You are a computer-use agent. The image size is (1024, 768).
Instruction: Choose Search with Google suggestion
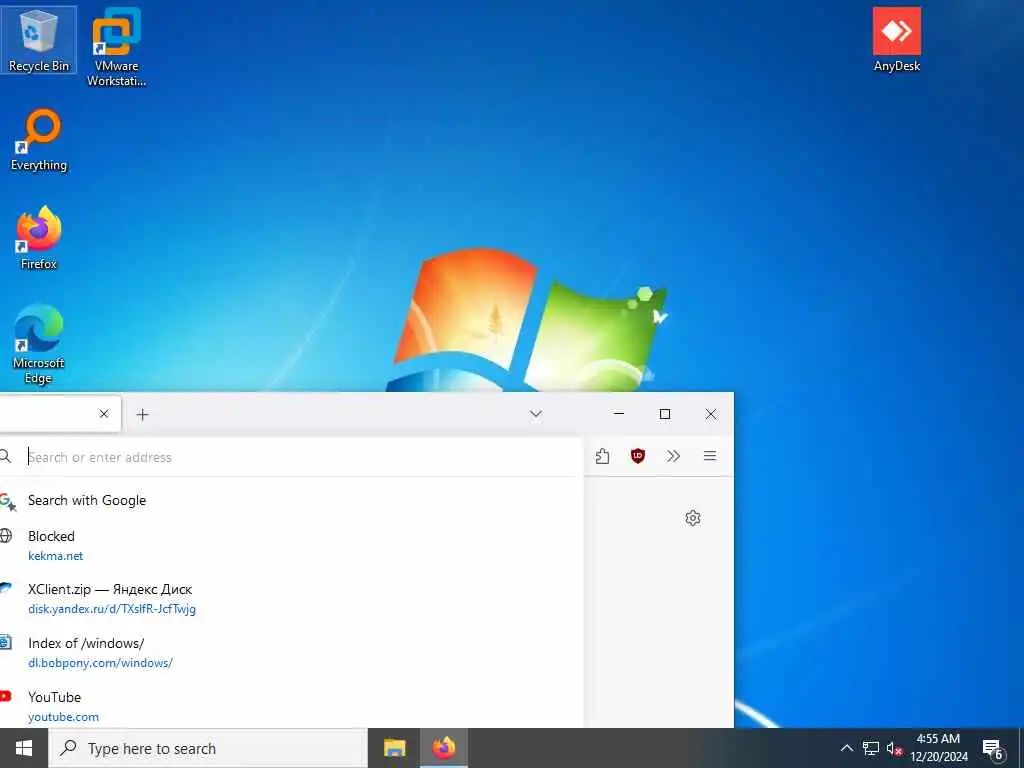(291, 500)
